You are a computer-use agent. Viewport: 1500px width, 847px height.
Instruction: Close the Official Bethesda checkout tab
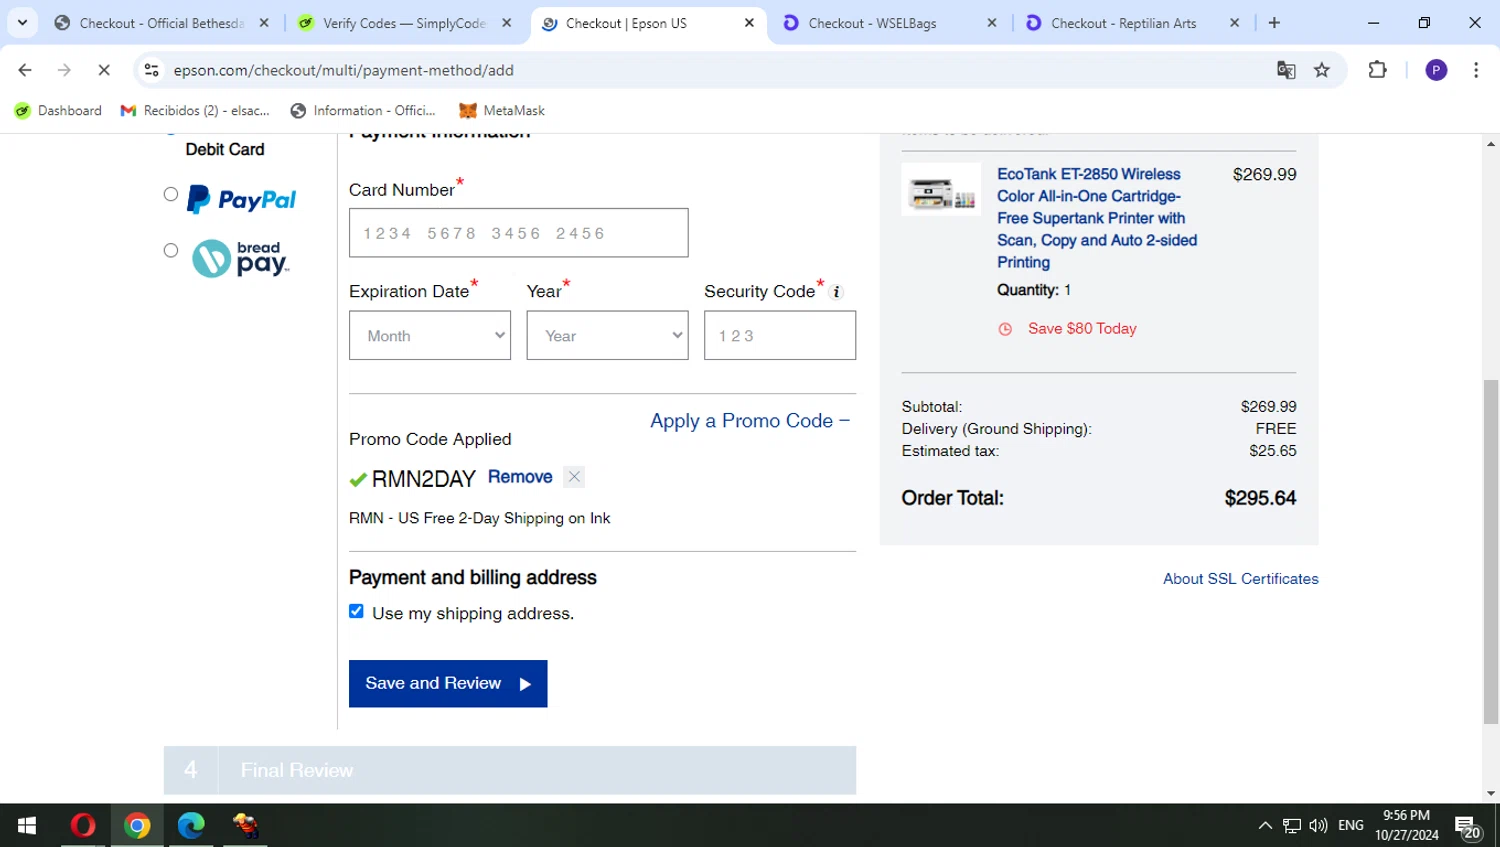point(264,23)
